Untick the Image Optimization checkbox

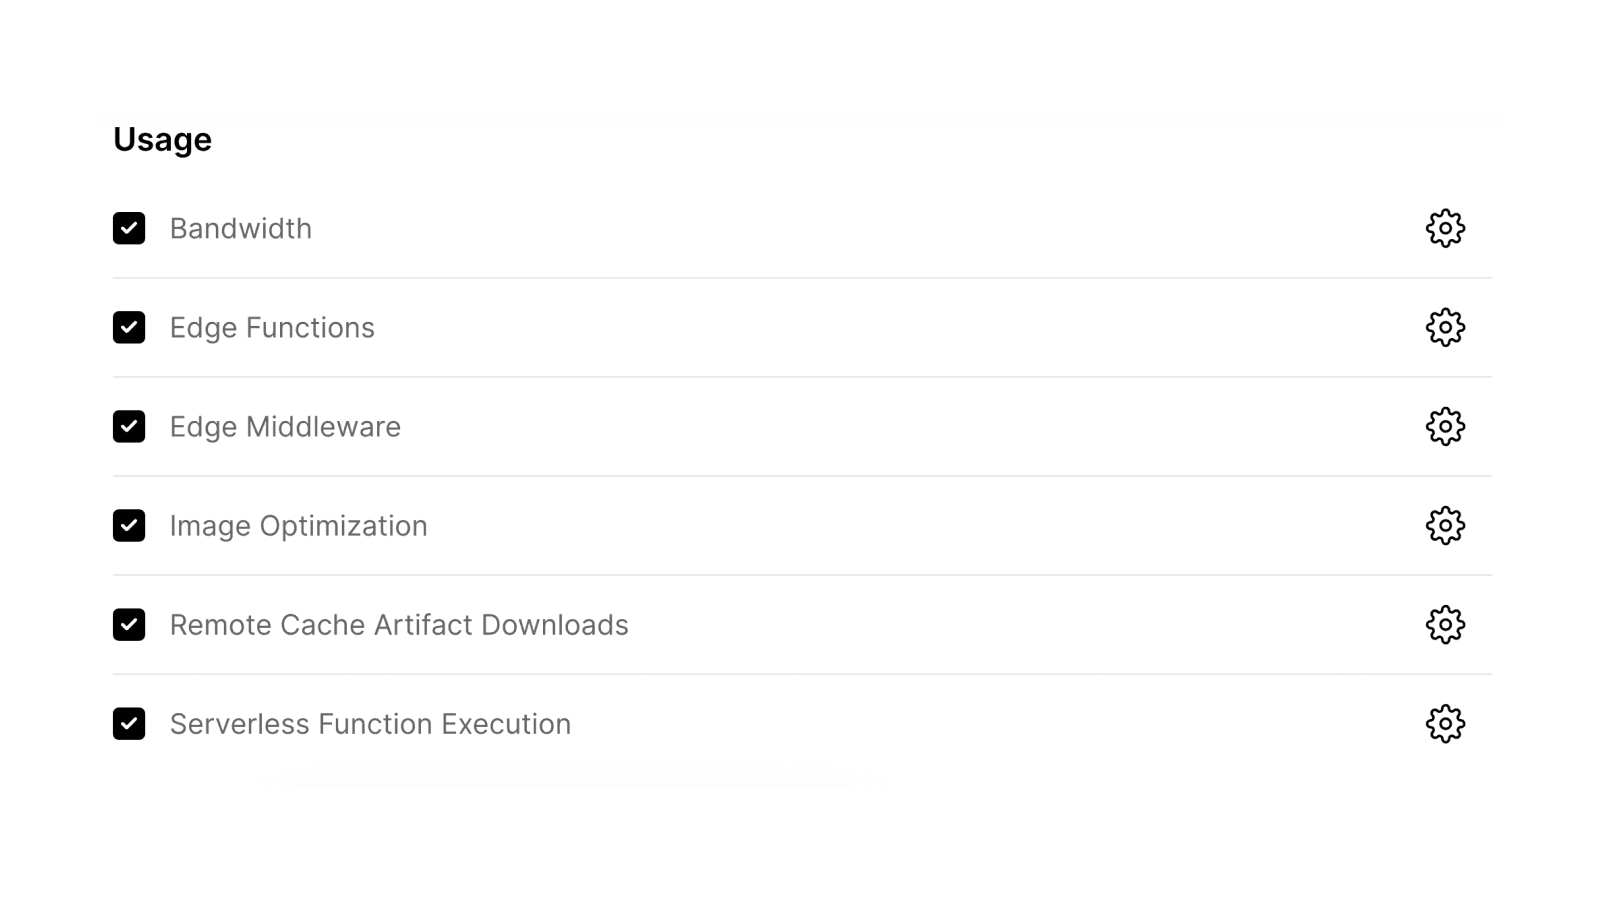coord(129,525)
